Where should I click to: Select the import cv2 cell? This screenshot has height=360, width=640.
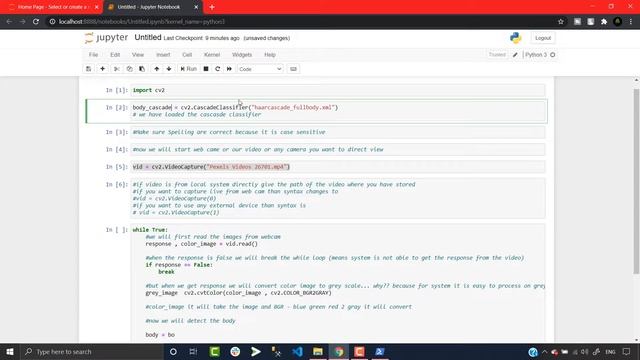coord(338,90)
